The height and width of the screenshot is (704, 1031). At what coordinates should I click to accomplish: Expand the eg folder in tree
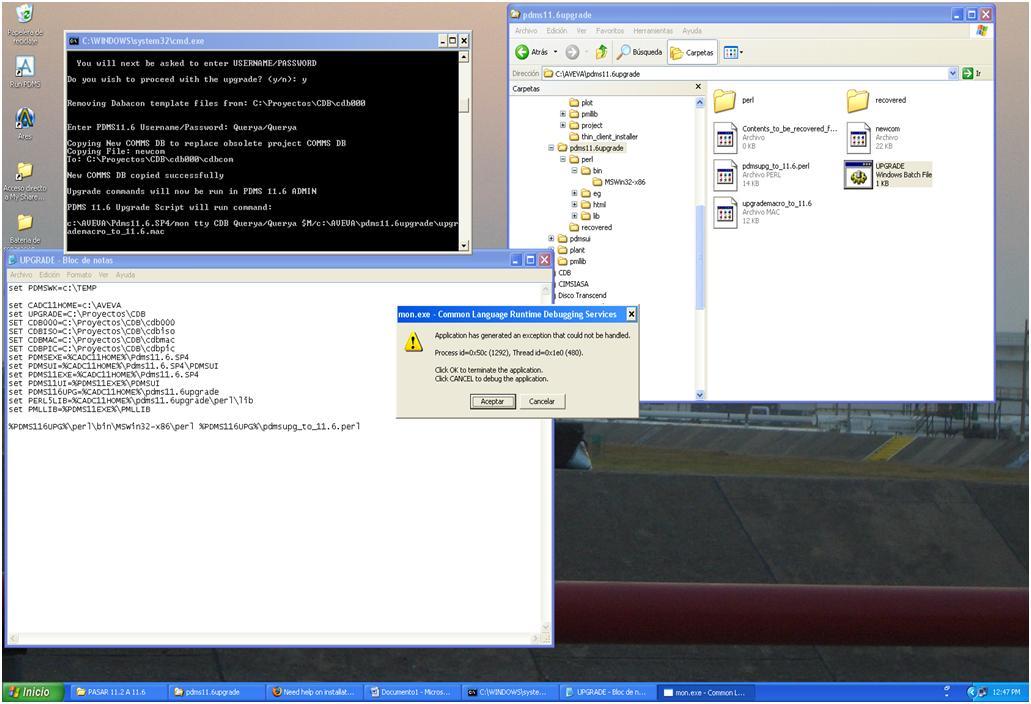(x=574, y=193)
